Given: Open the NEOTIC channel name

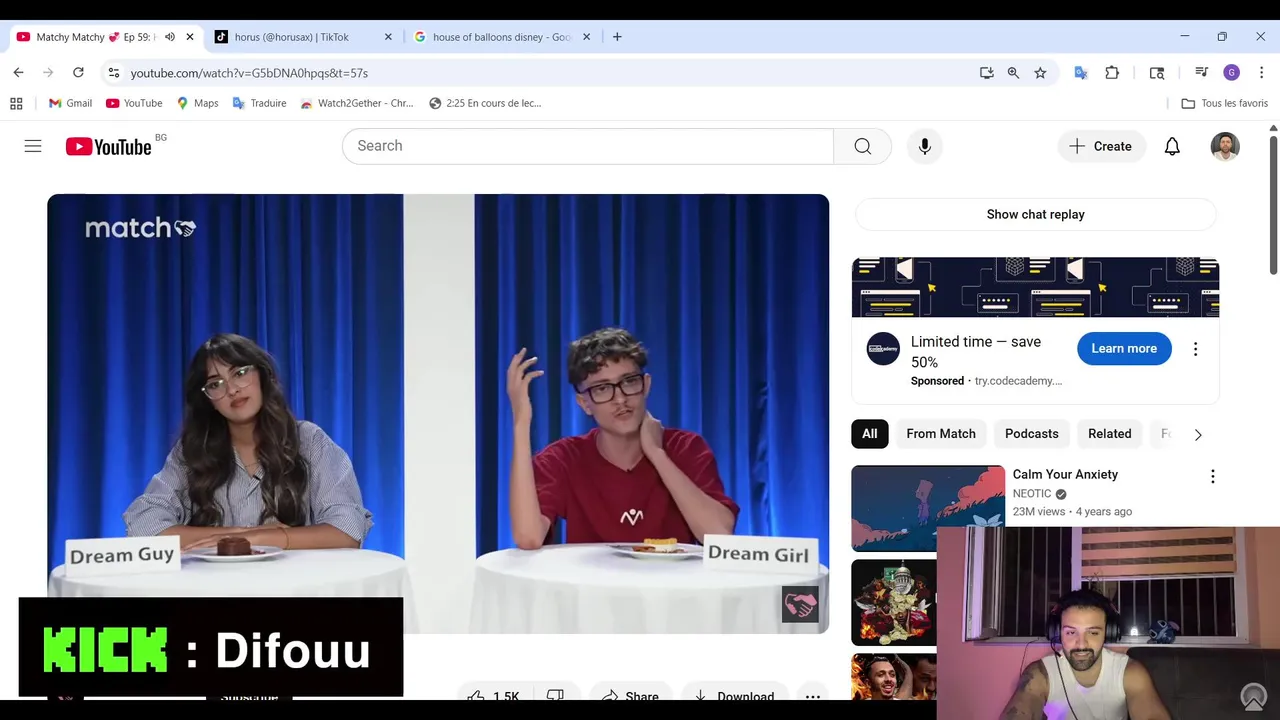Looking at the screenshot, I should (x=1032, y=493).
